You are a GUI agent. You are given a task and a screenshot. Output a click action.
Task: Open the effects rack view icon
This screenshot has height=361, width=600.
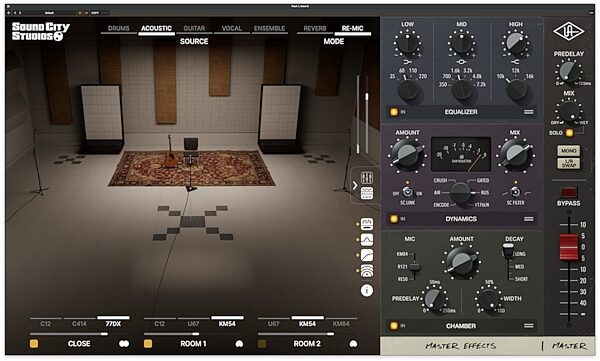(x=367, y=193)
